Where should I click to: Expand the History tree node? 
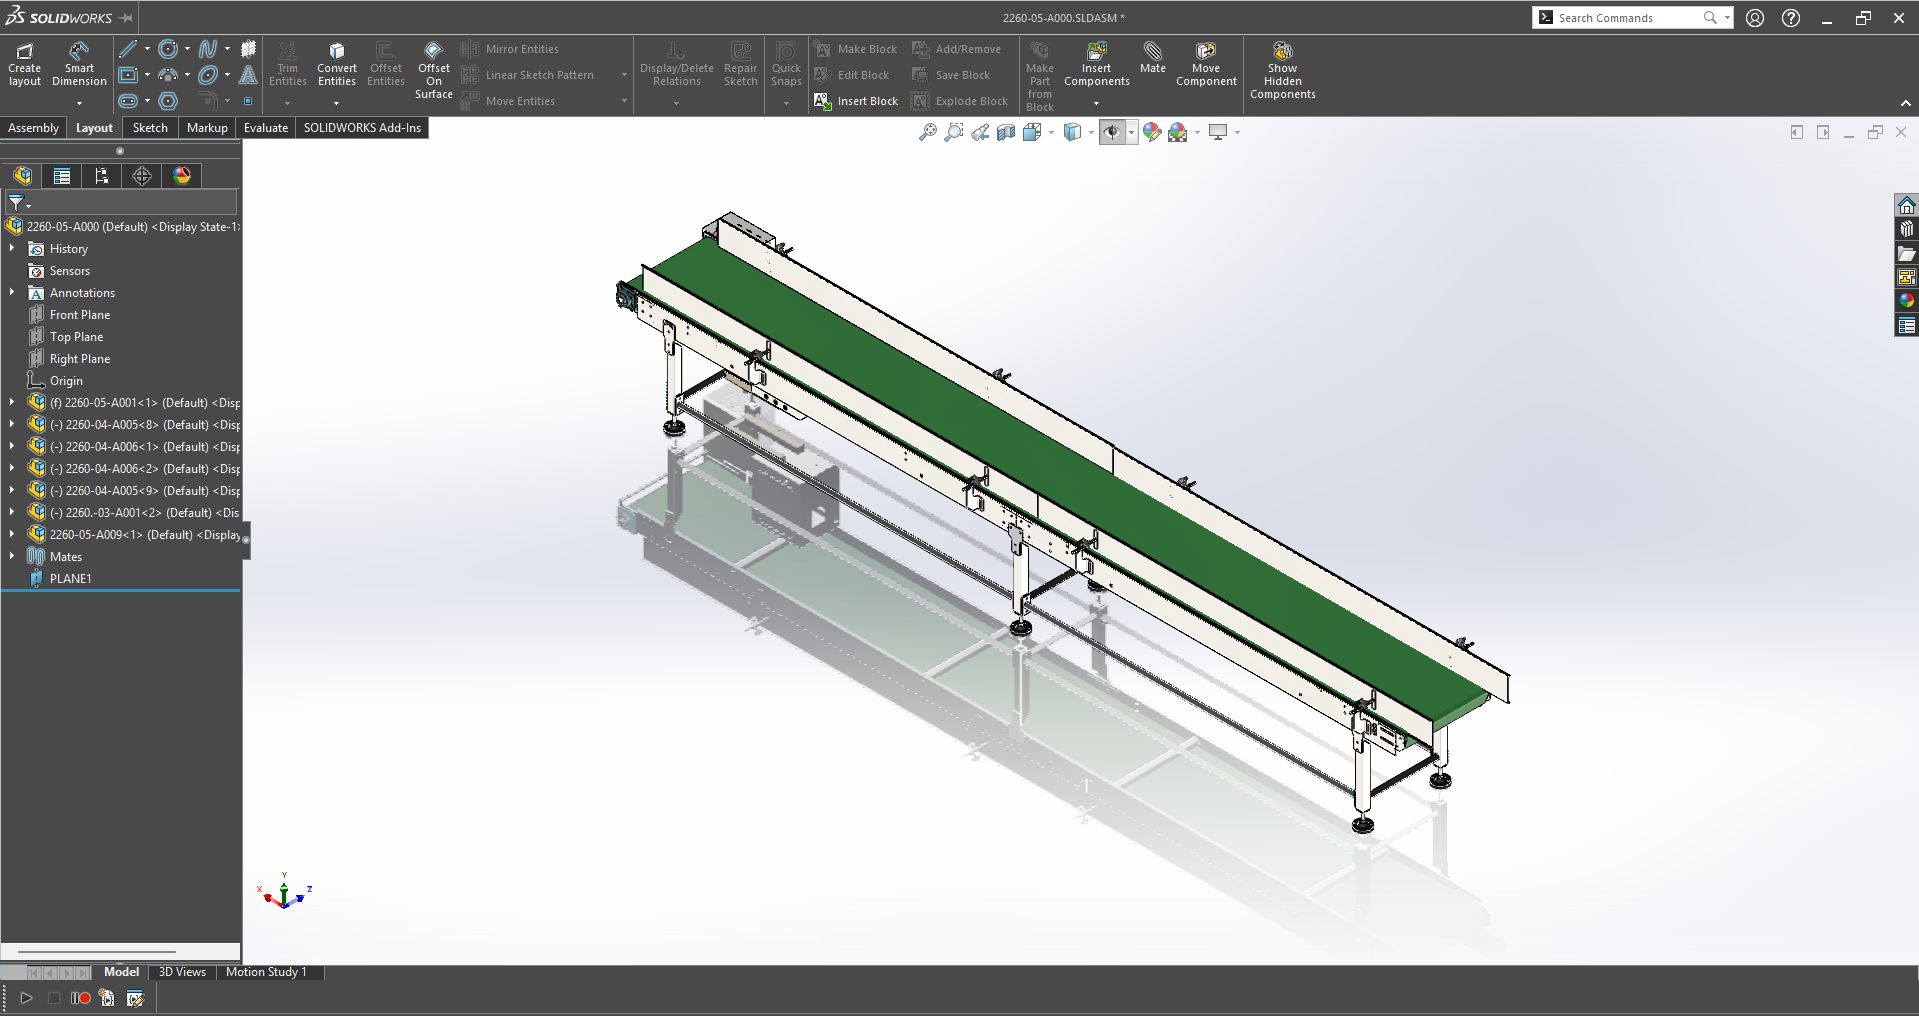[x=12, y=249]
